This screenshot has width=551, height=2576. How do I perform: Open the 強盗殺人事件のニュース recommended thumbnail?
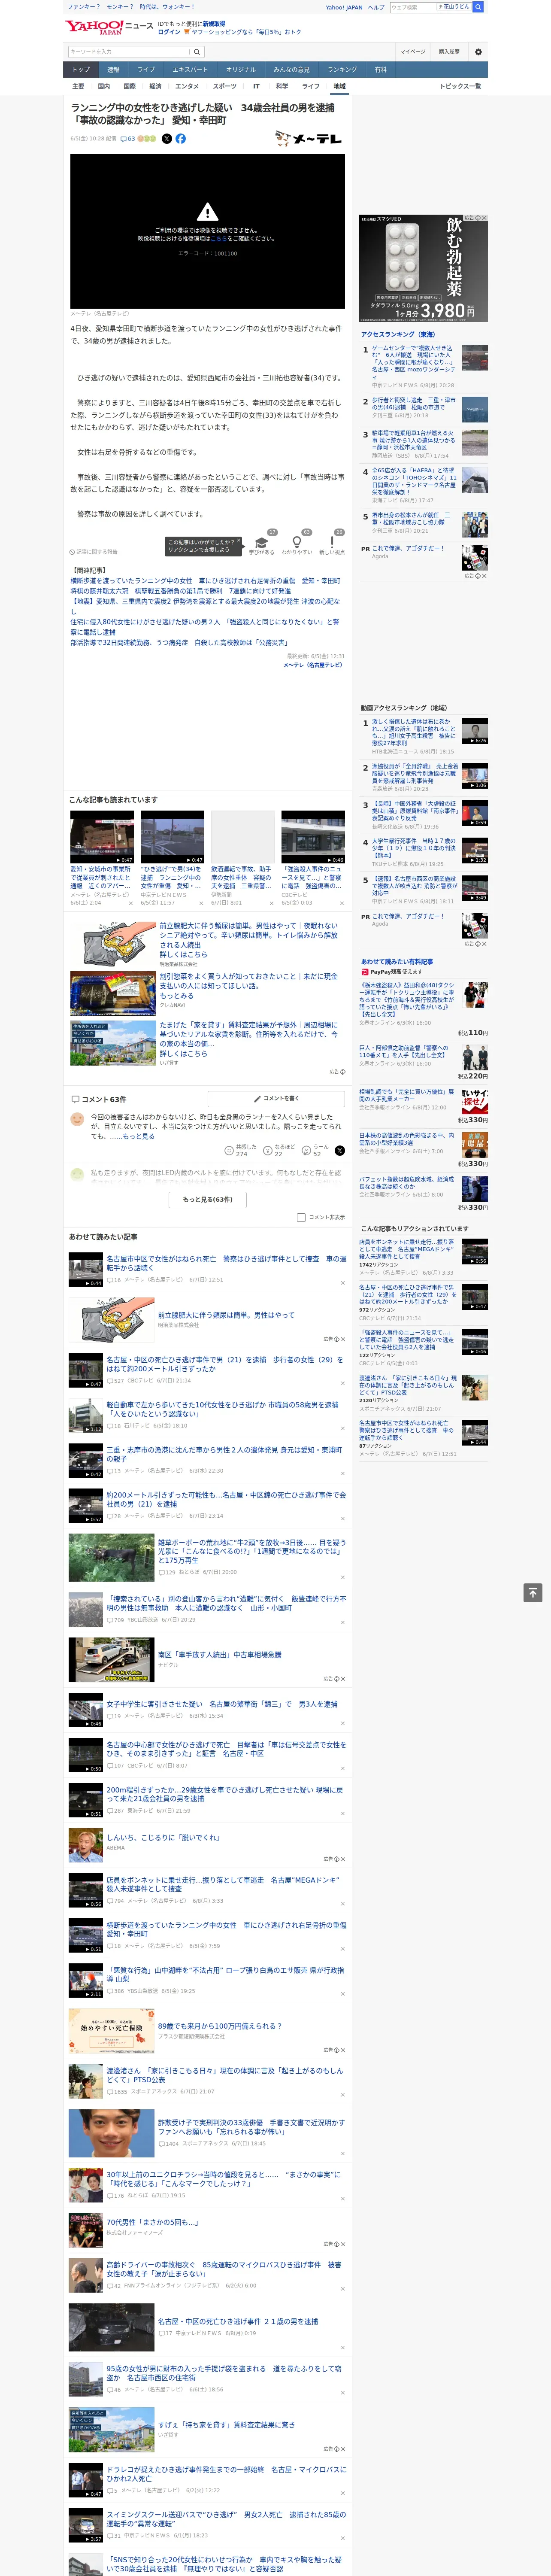[313, 837]
